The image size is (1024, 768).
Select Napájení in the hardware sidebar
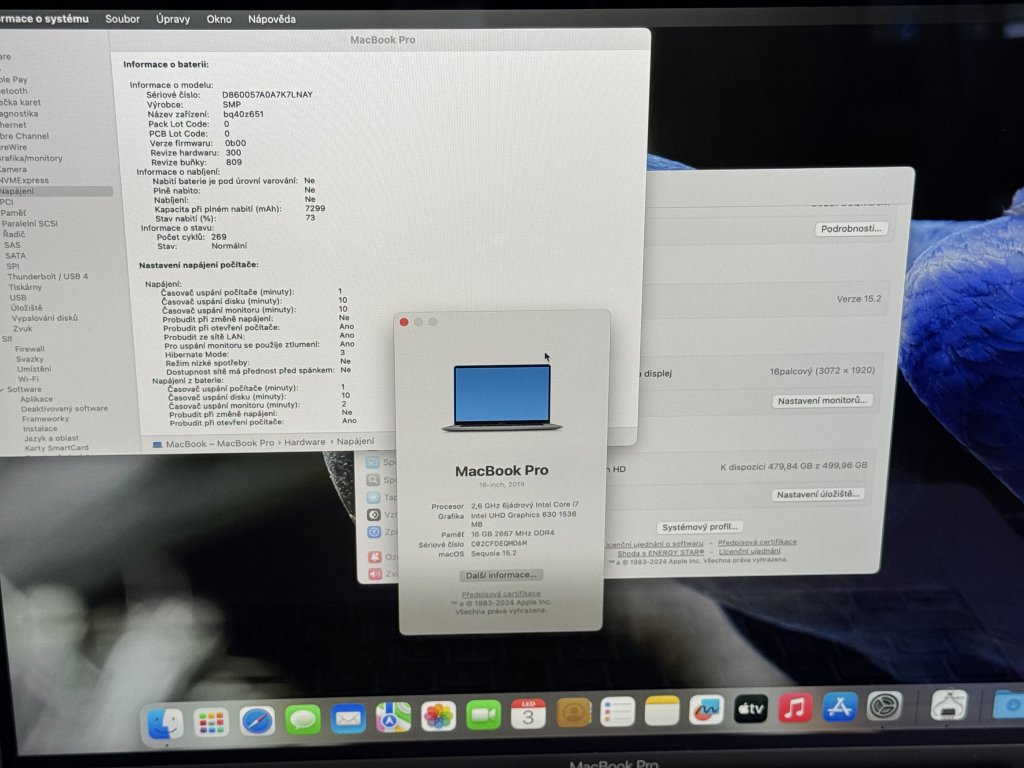(56, 191)
